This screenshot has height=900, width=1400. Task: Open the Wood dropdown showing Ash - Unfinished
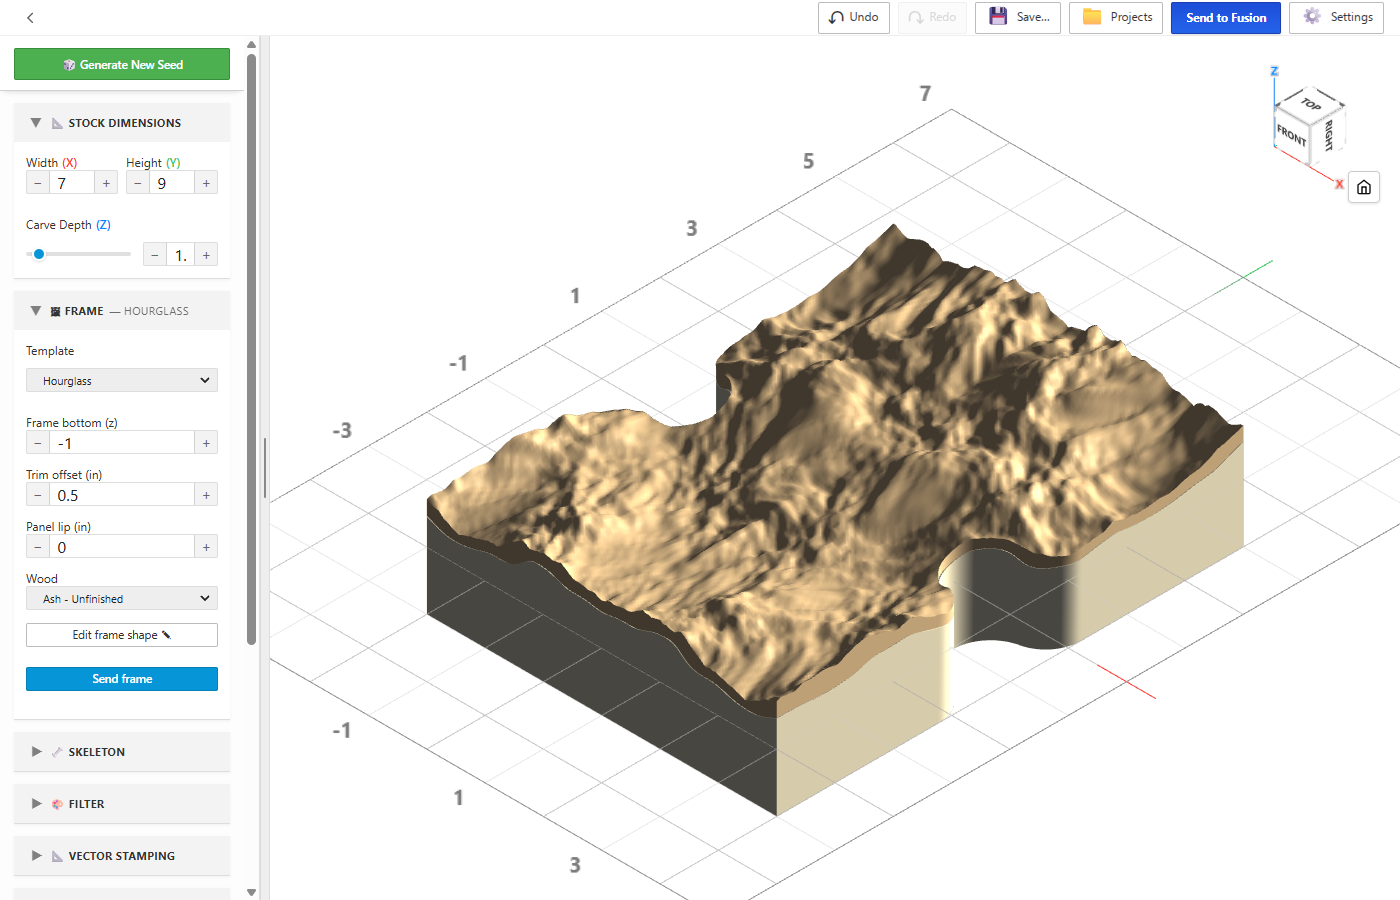(x=122, y=598)
